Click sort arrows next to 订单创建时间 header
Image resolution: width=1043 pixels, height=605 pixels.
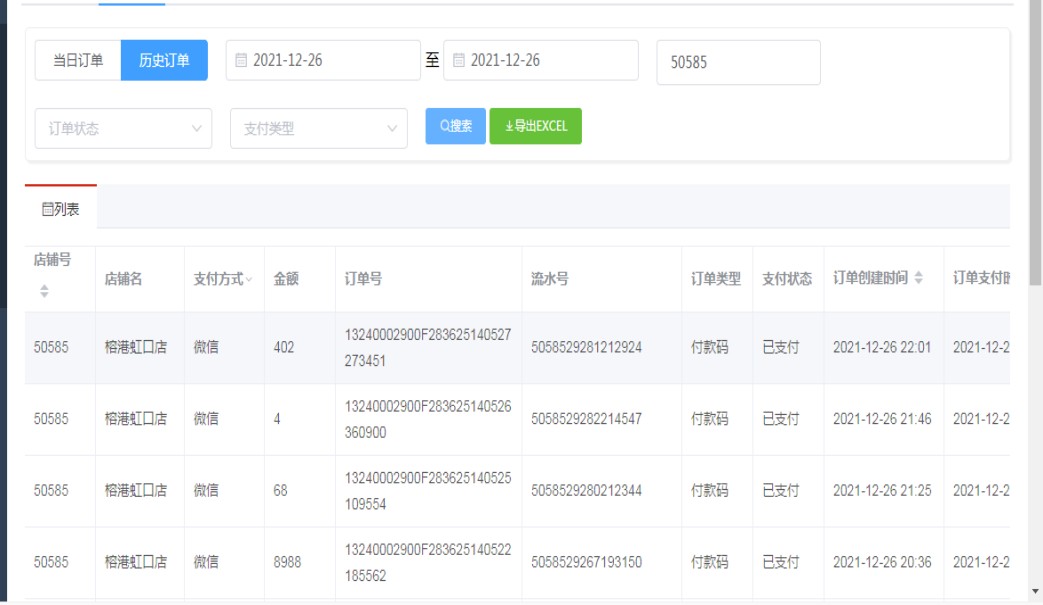pos(919,278)
